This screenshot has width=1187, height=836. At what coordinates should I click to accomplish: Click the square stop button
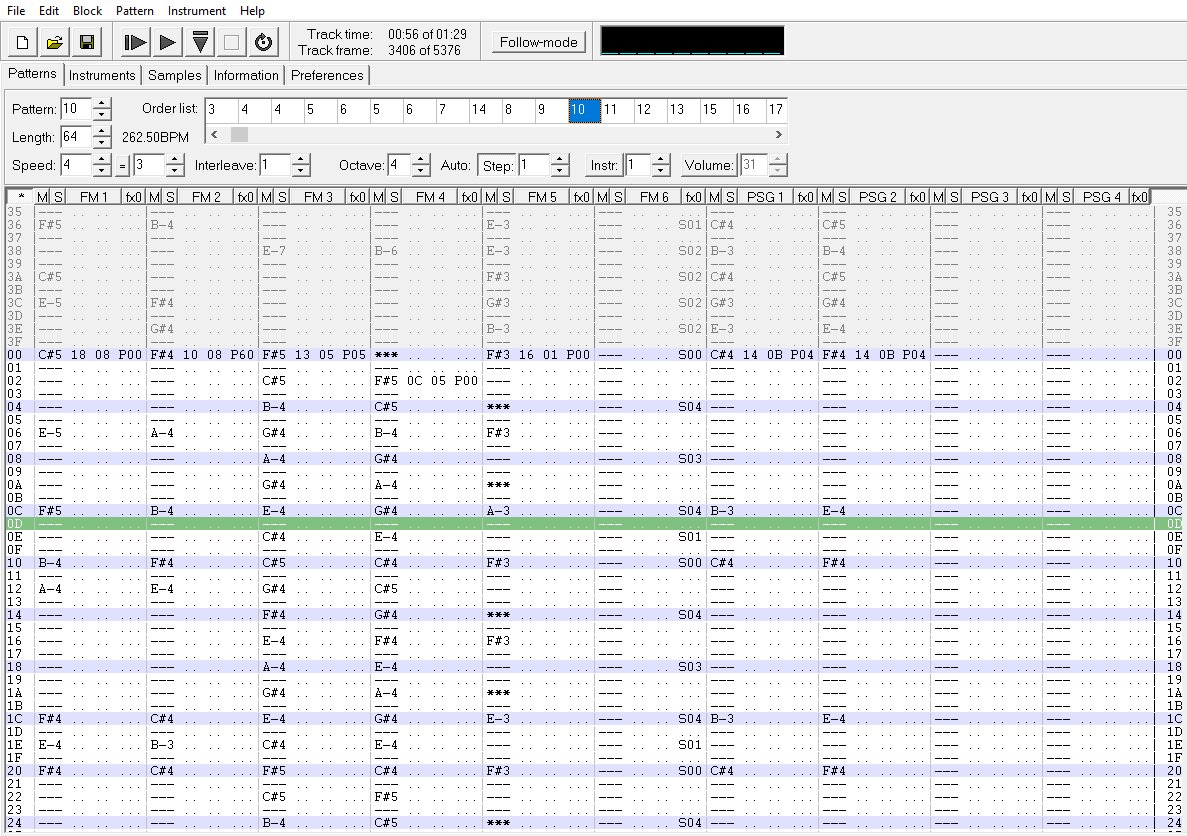click(x=232, y=42)
